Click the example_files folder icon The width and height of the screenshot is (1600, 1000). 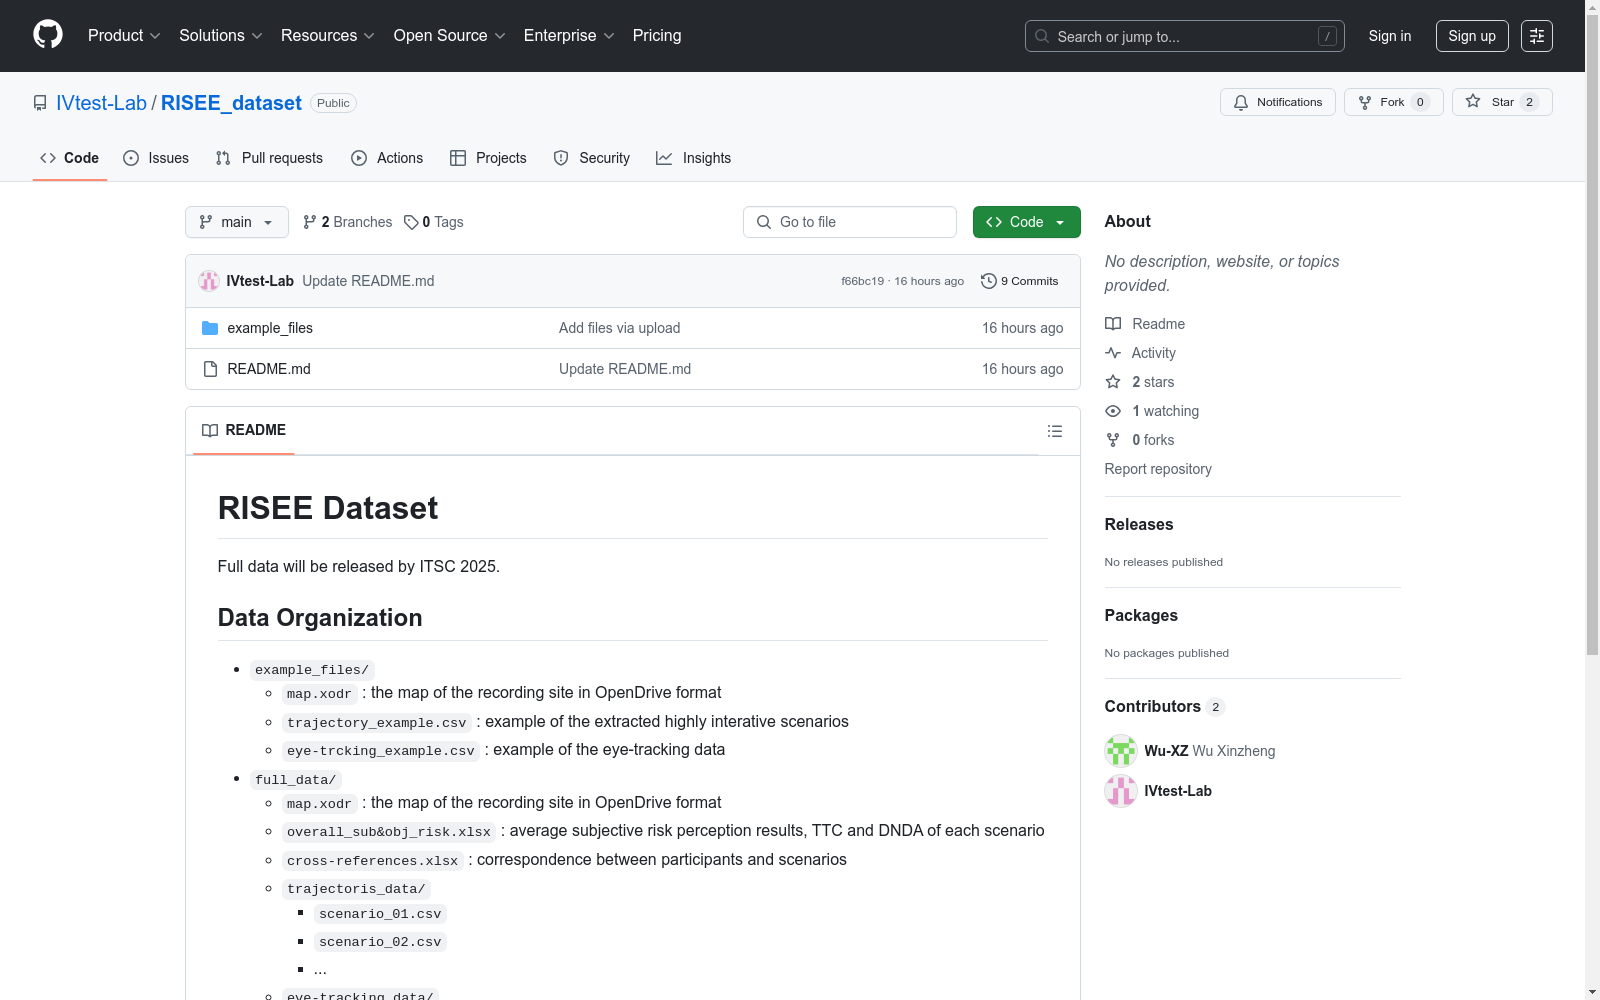click(x=210, y=328)
